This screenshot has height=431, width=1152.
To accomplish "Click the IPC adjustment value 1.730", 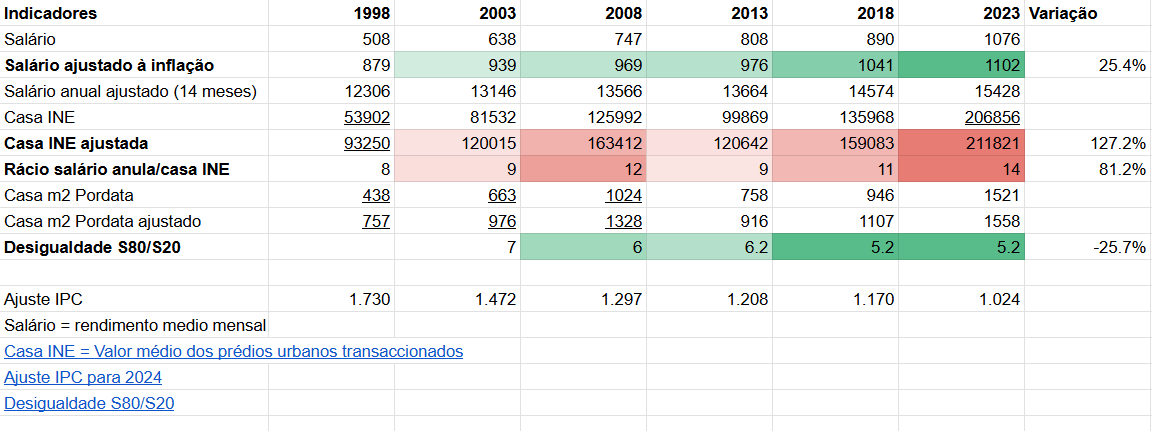I will 368,299.
